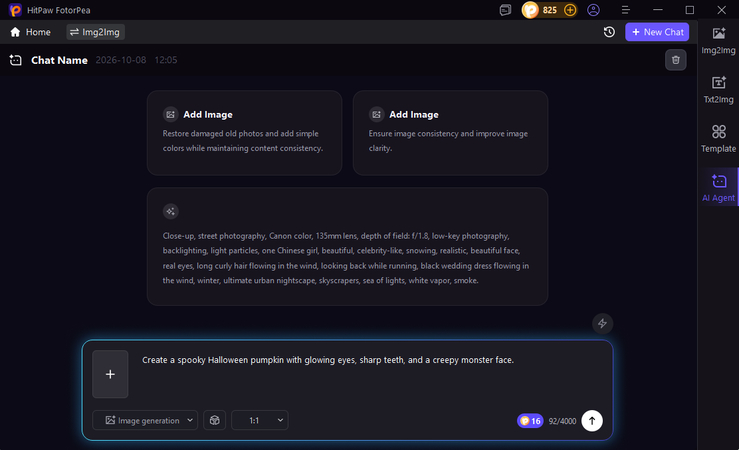The height and width of the screenshot is (450, 739).
Task: Click image icon on restore photos card
Action: [171, 115]
